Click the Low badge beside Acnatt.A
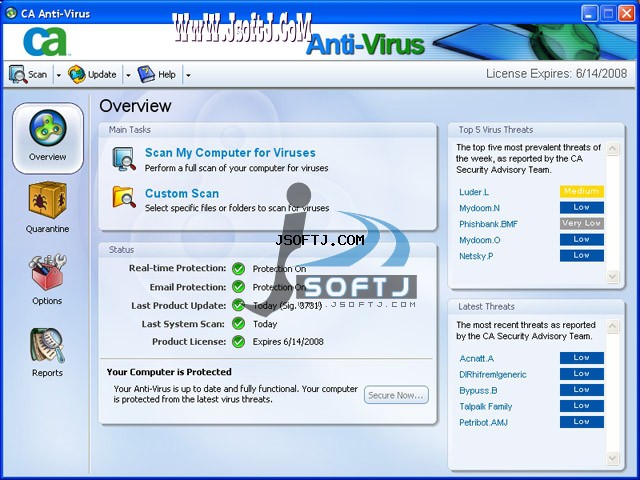Image resolution: width=640 pixels, height=480 pixels. (x=582, y=358)
